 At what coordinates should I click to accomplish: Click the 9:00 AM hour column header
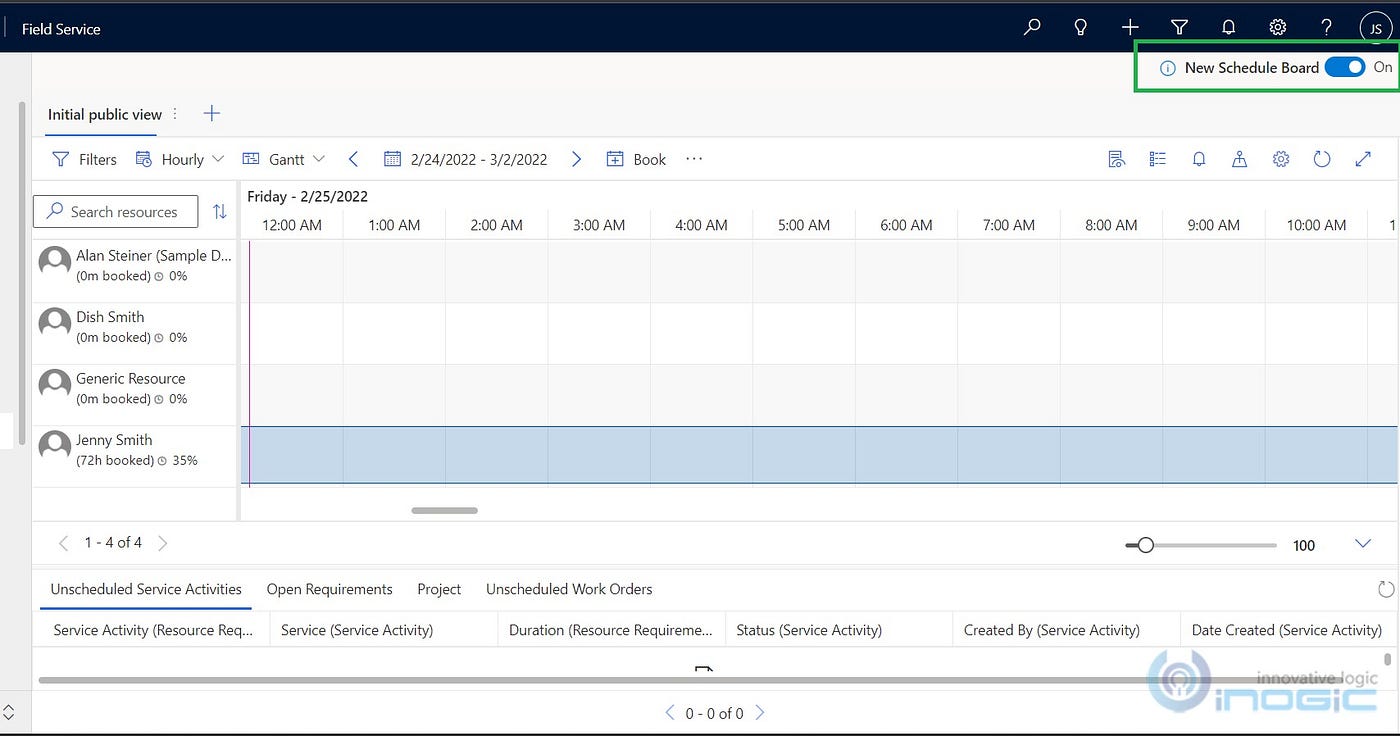1213,225
